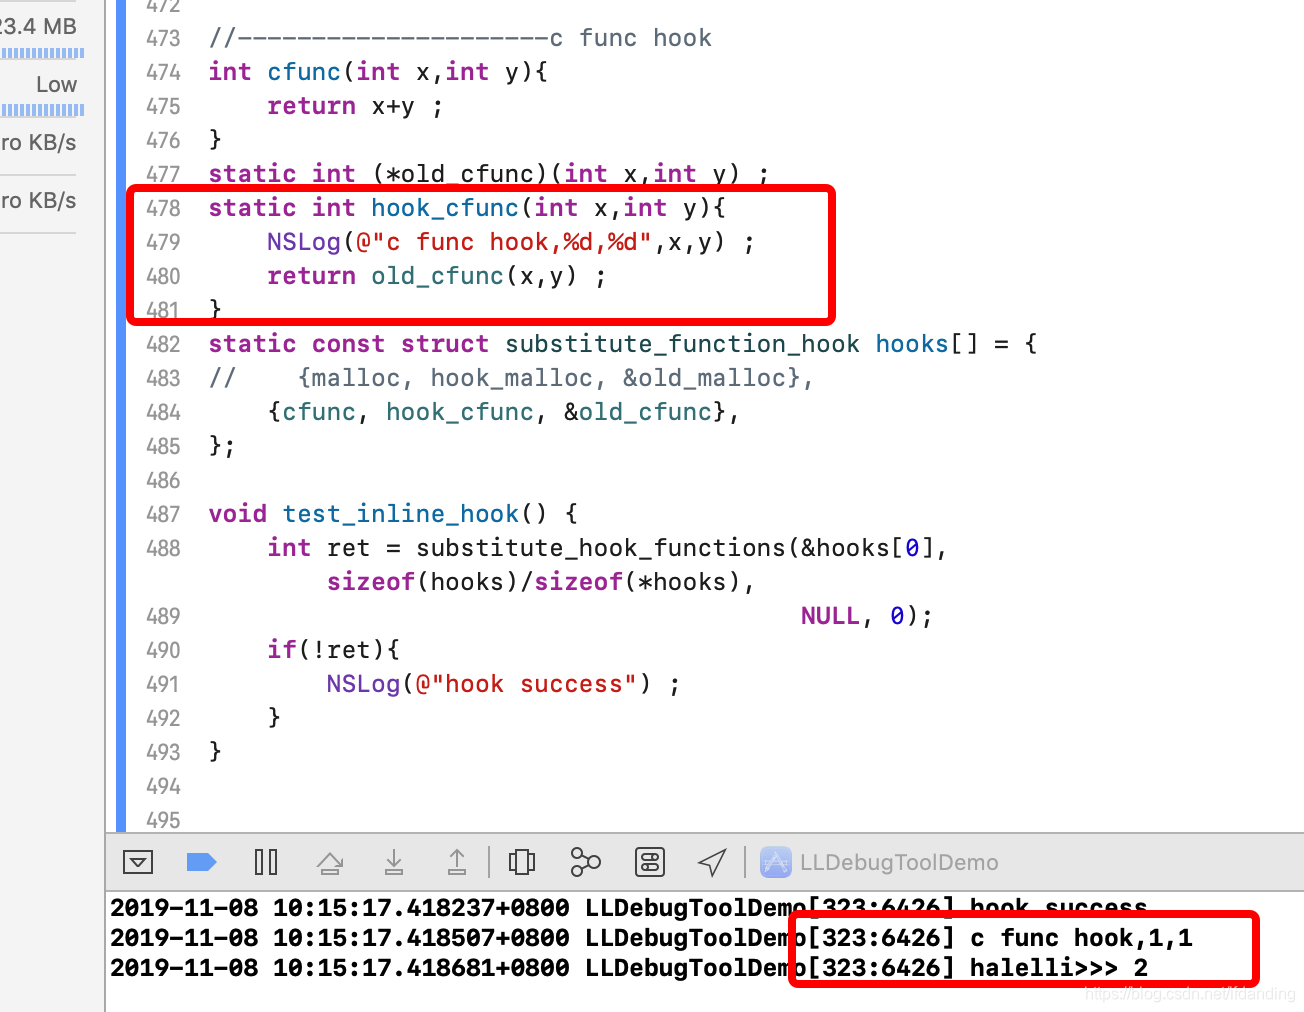Click console log line "c func hook,1,1"
Viewport: 1304px width, 1012px height.
652,938
